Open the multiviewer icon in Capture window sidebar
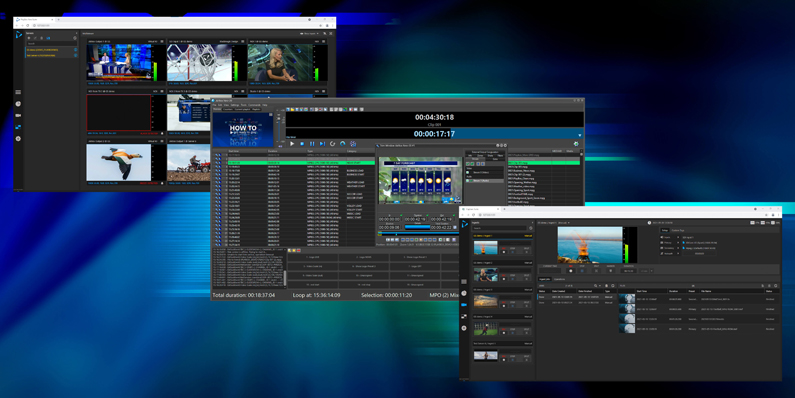Screen dimensions: 795x398 pyautogui.click(x=464, y=316)
